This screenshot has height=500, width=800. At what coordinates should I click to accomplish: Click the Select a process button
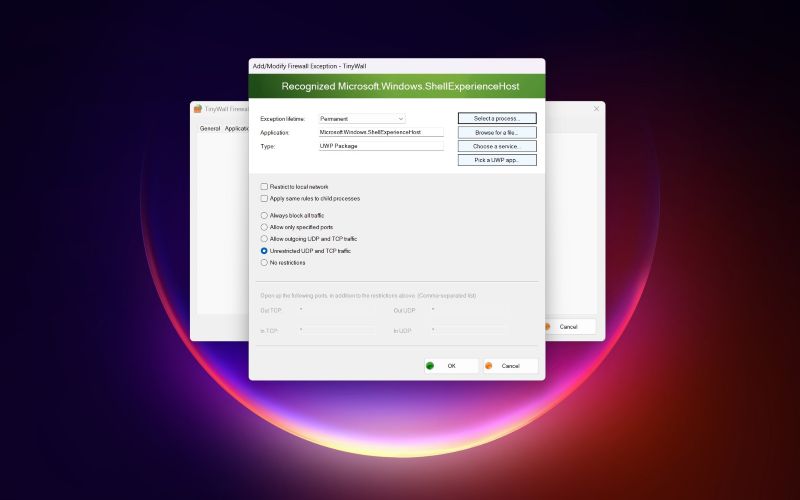[497, 118]
